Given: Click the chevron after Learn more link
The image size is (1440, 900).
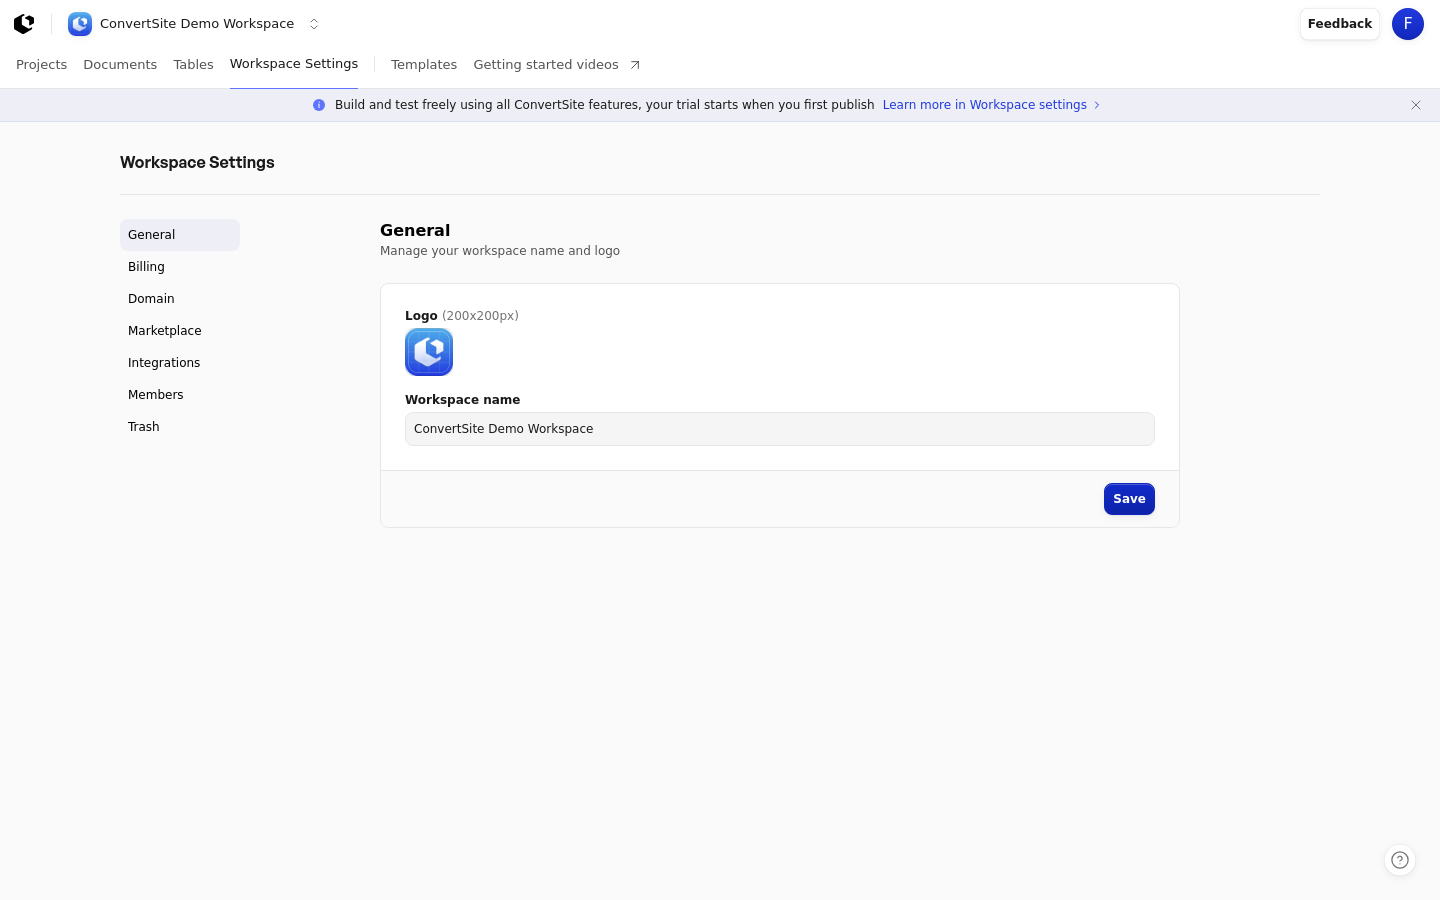Looking at the screenshot, I should click(1097, 105).
